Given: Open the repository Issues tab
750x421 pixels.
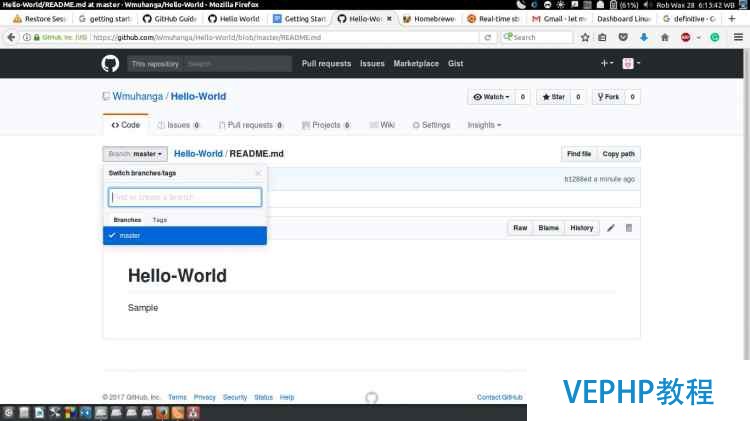Looking at the screenshot, I should pyautogui.click(x=178, y=125).
